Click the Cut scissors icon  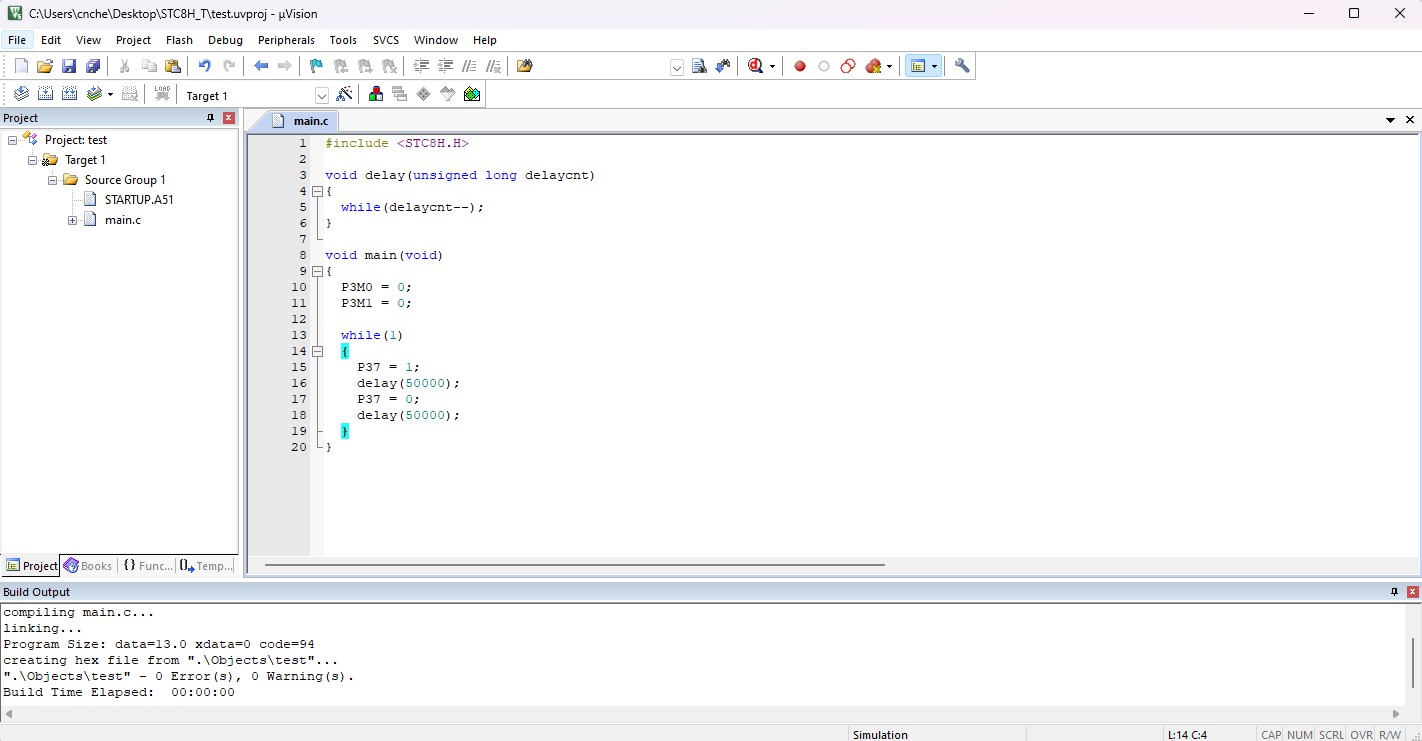[x=125, y=66]
